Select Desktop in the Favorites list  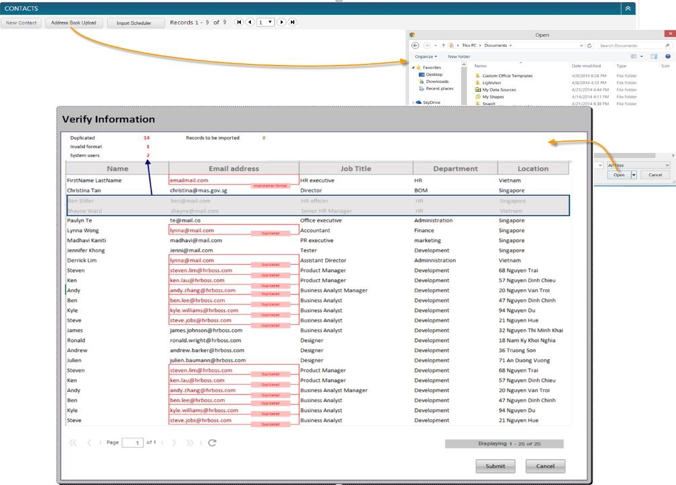431,75
